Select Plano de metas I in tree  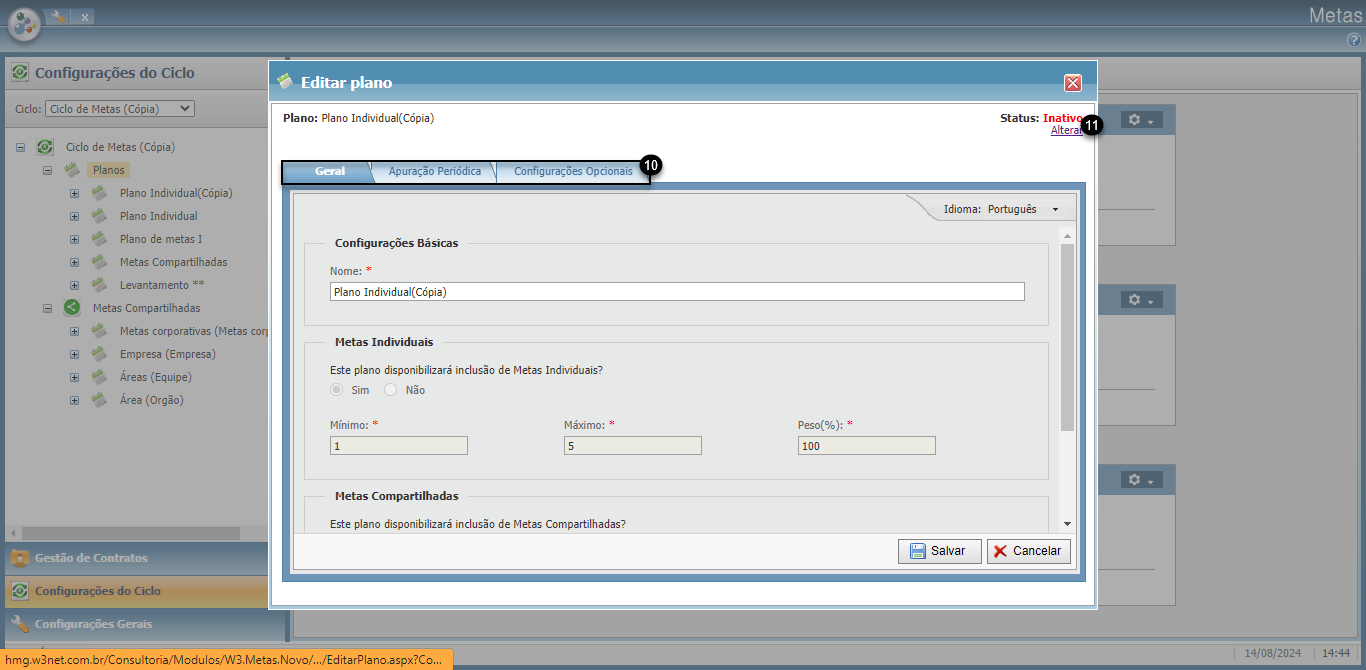pos(160,239)
